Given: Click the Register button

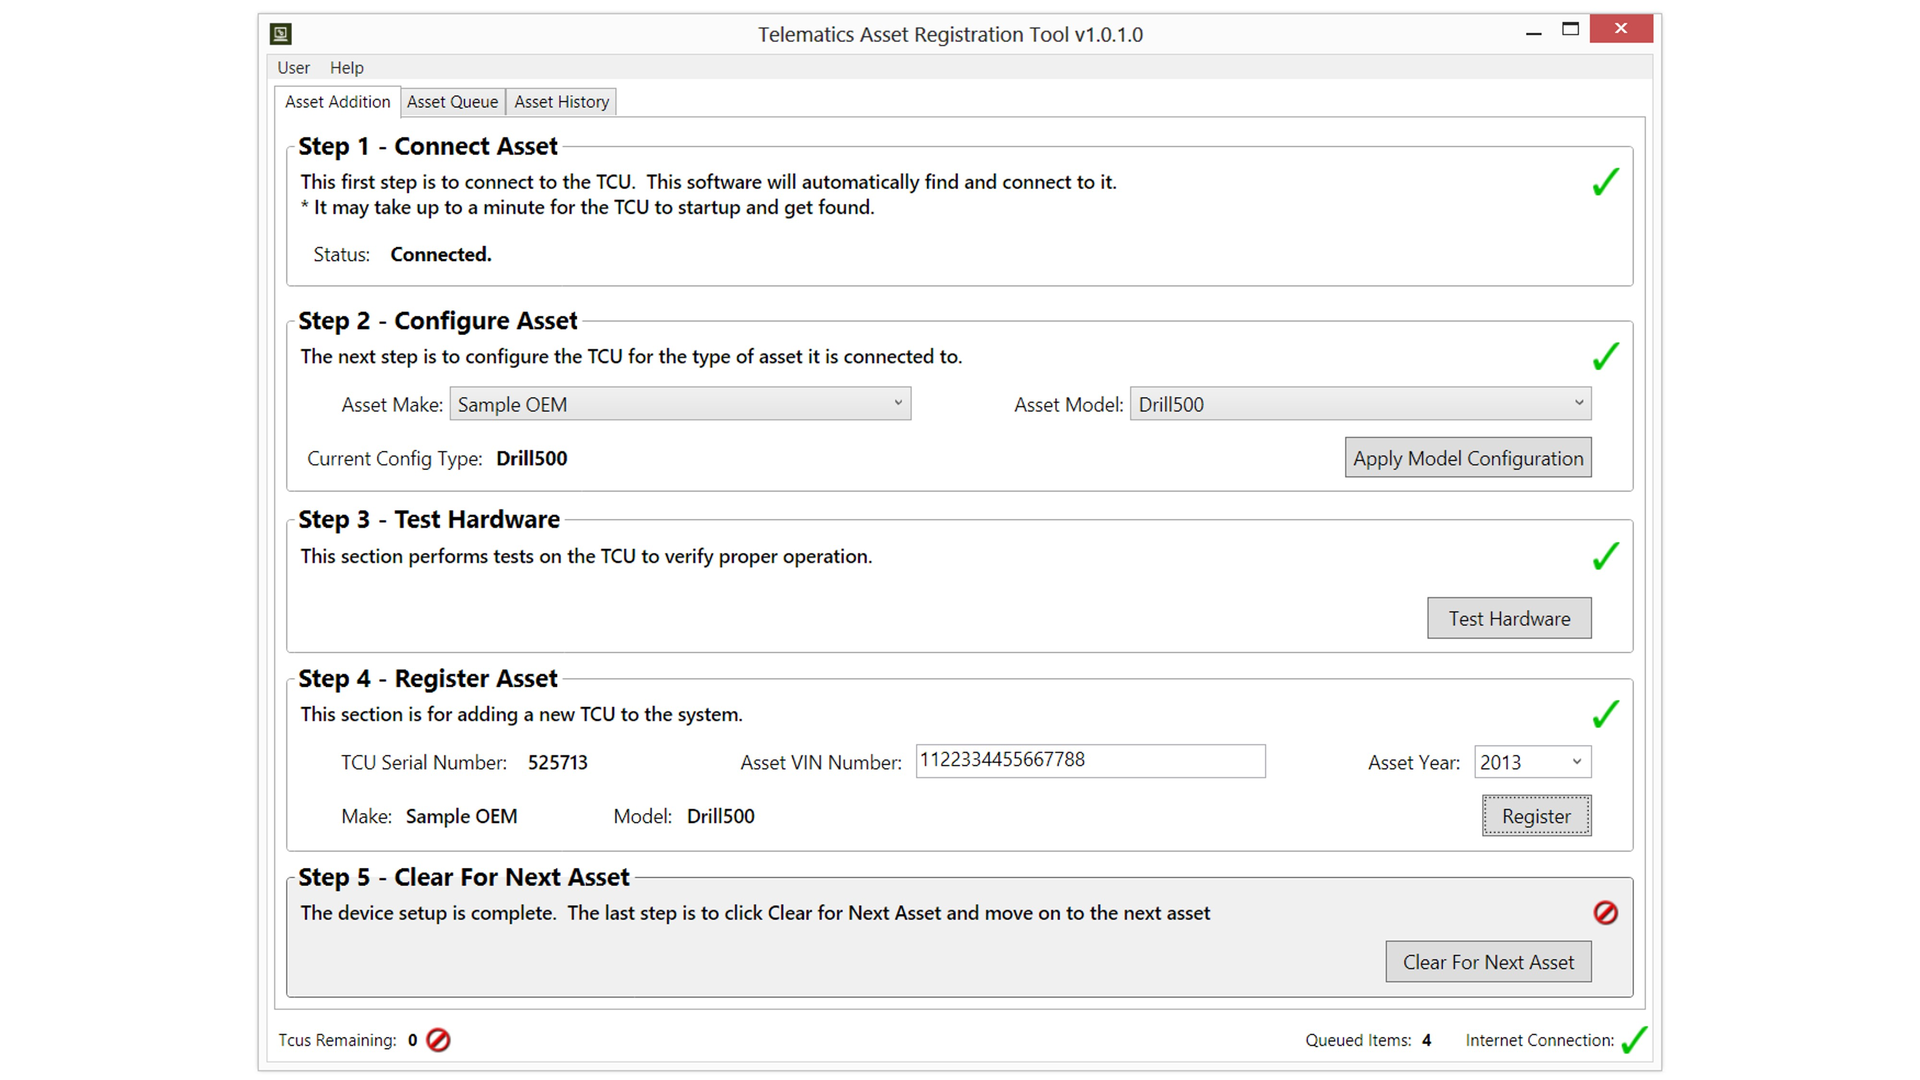Looking at the screenshot, I should click(1536, 816).
